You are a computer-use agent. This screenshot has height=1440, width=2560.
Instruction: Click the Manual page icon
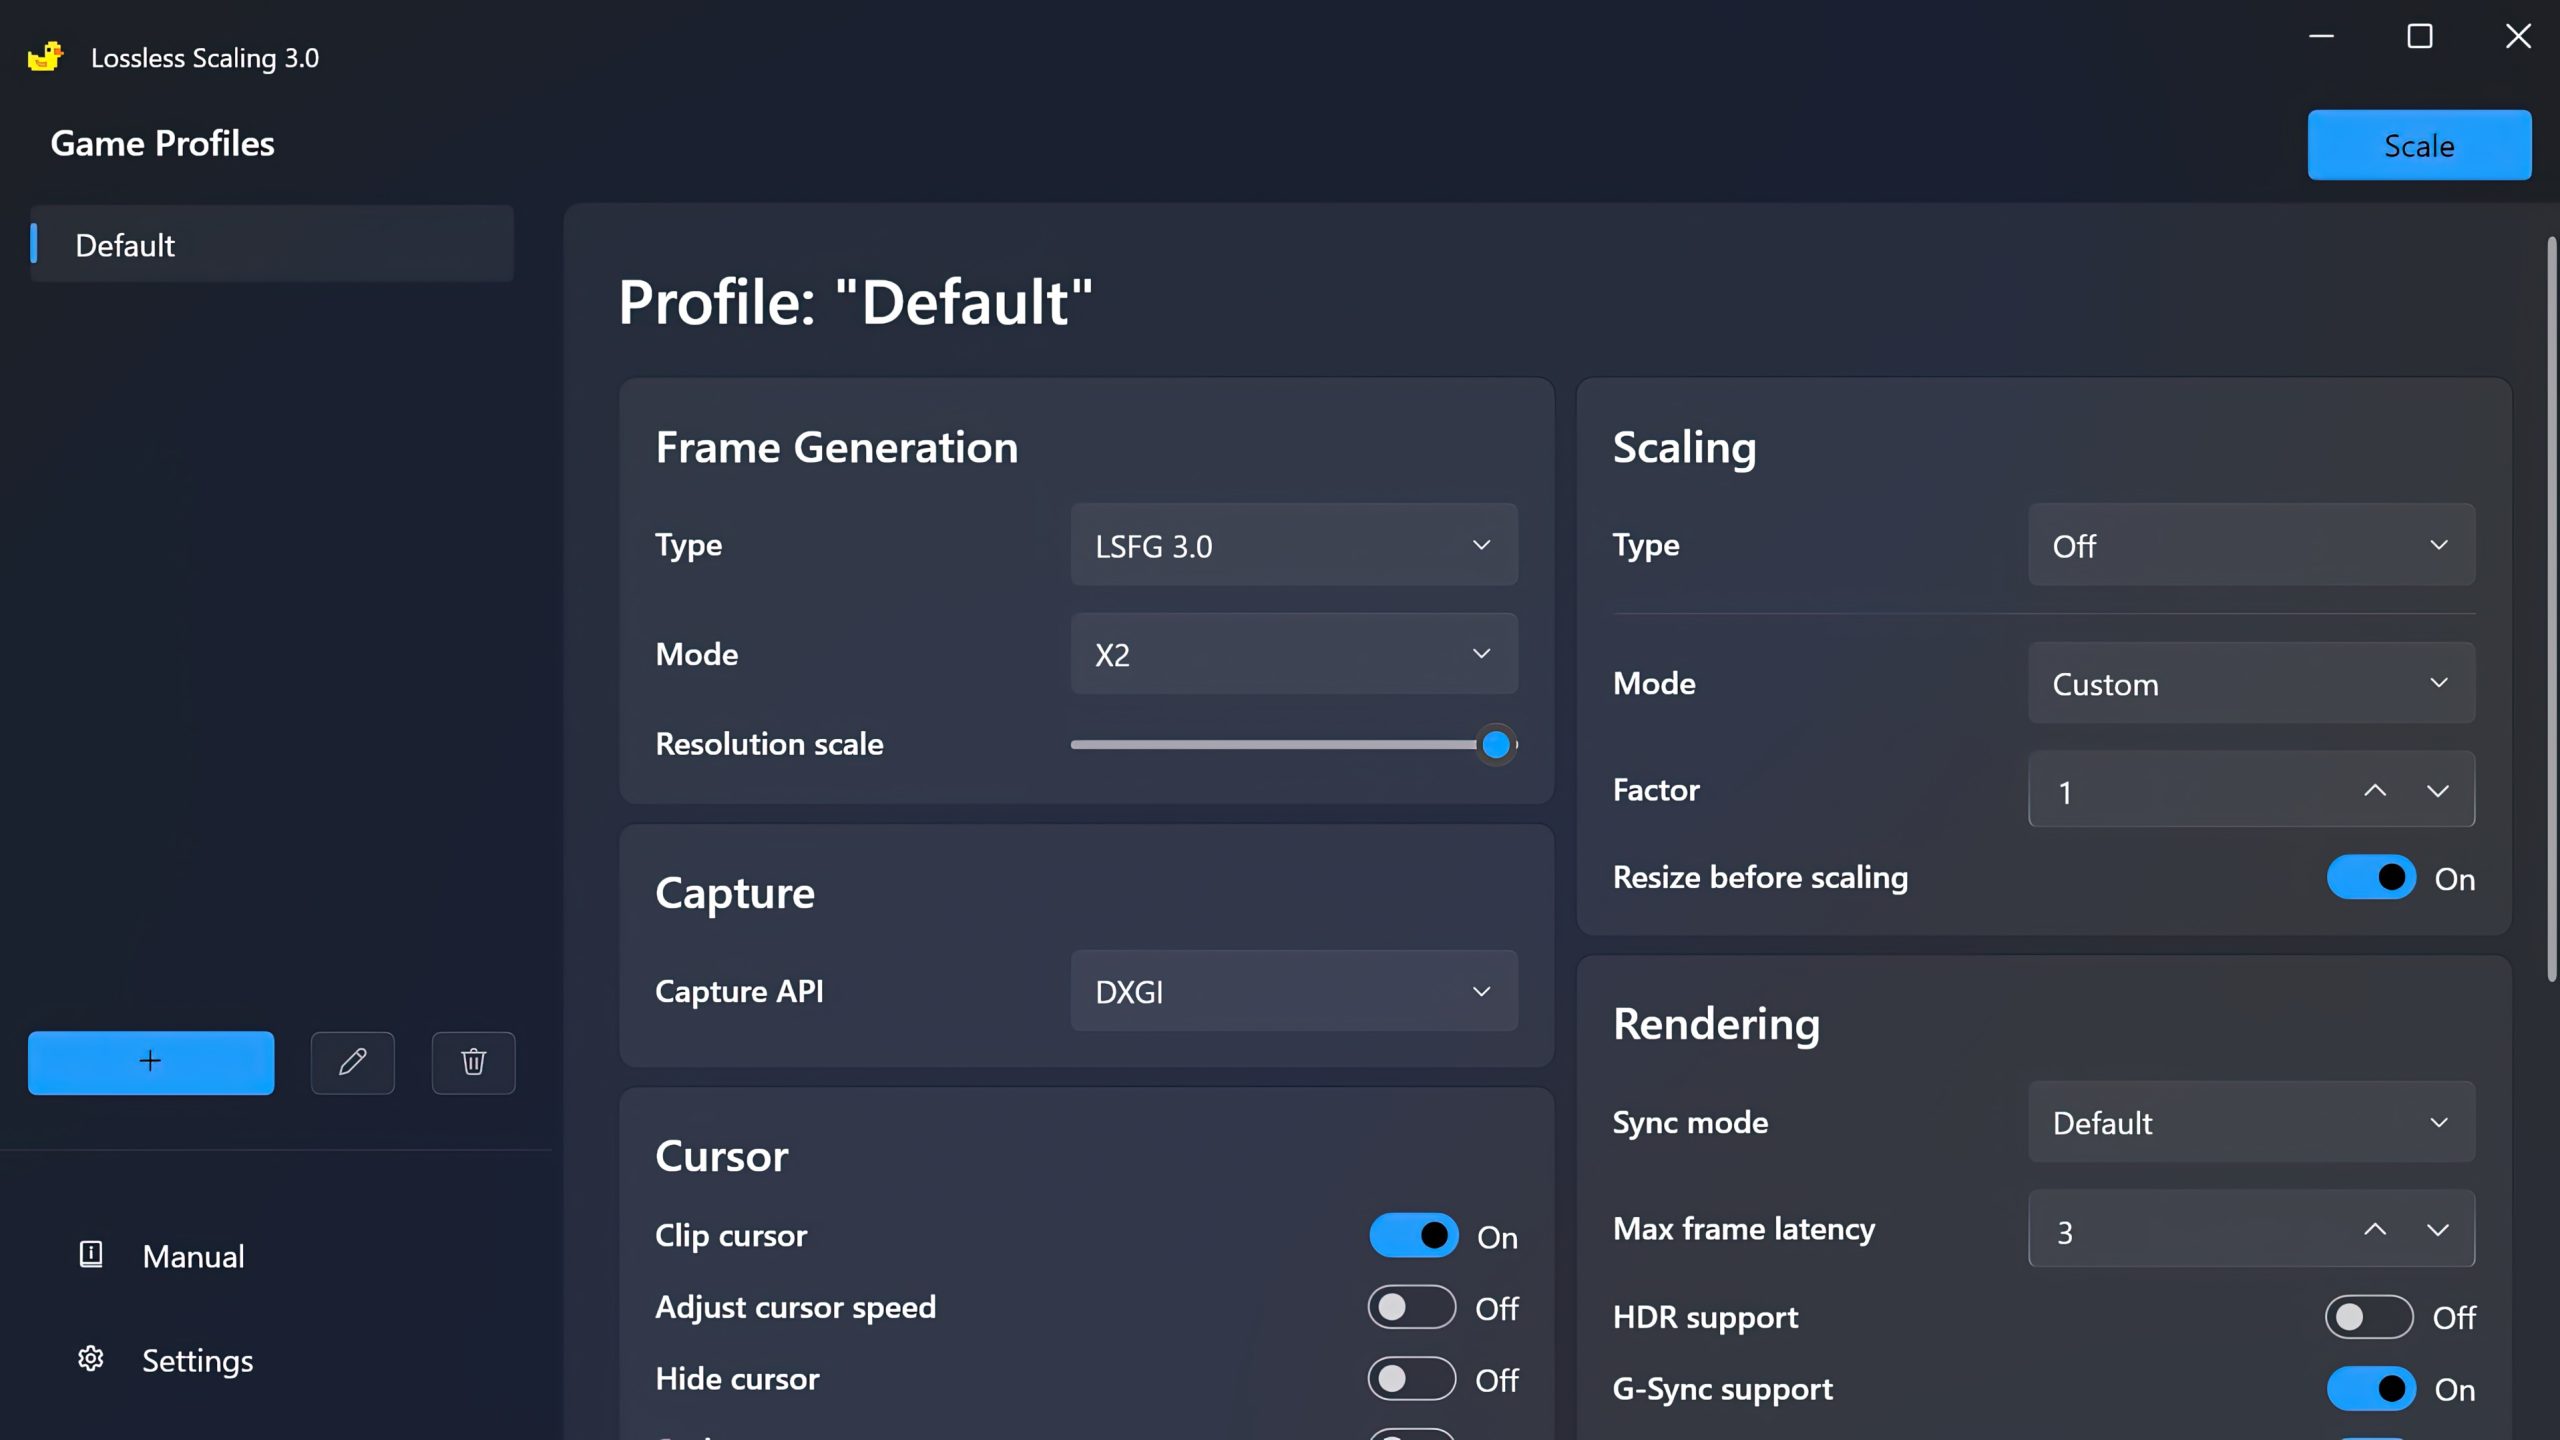click(x=90, y=1255)
